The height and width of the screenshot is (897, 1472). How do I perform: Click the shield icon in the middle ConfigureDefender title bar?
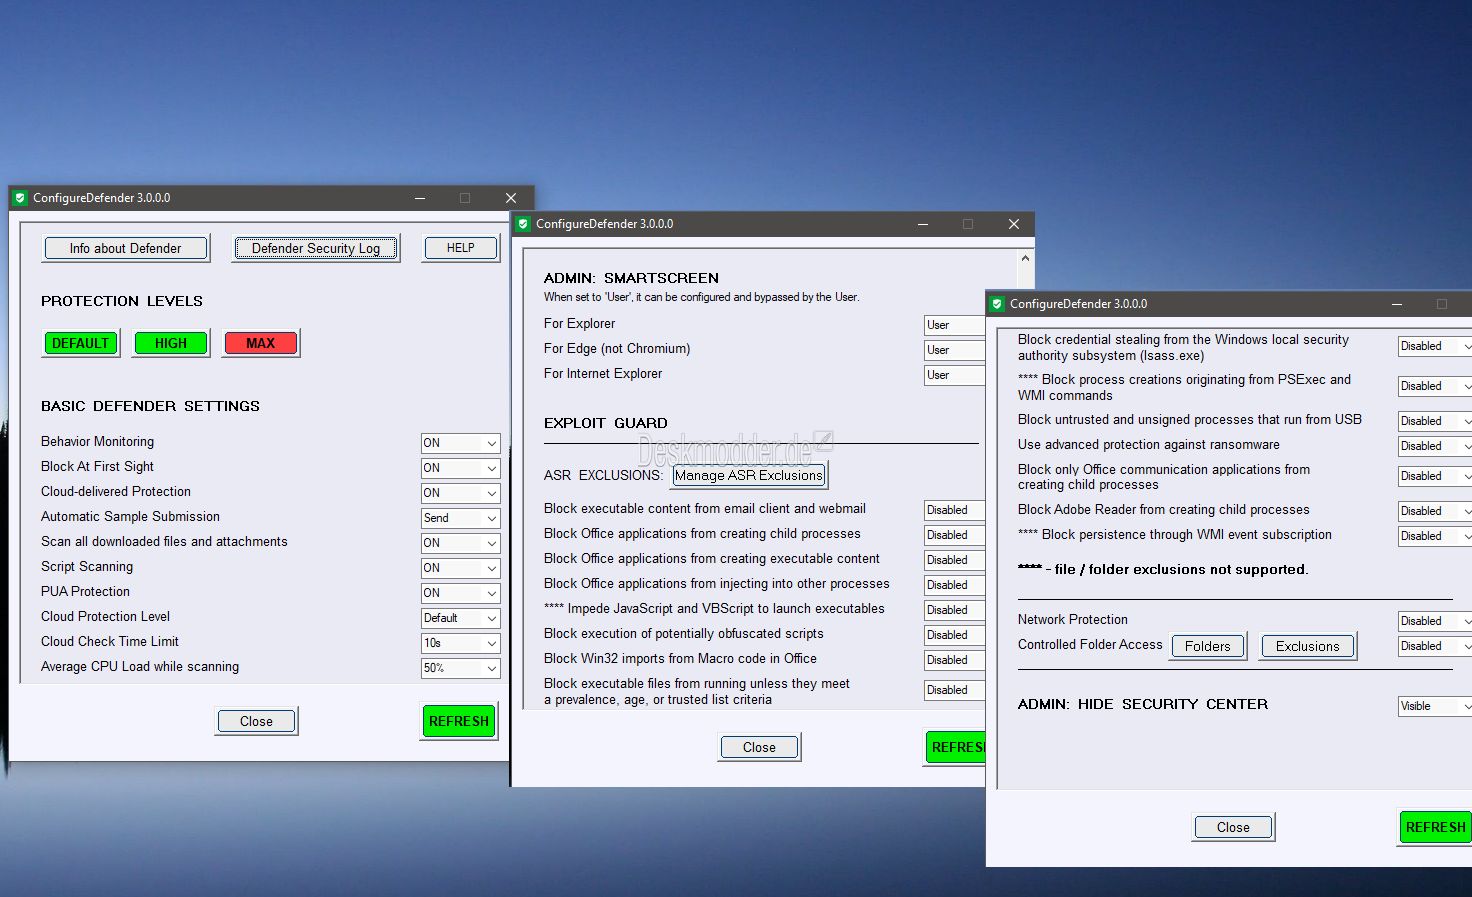coord(522,224)
